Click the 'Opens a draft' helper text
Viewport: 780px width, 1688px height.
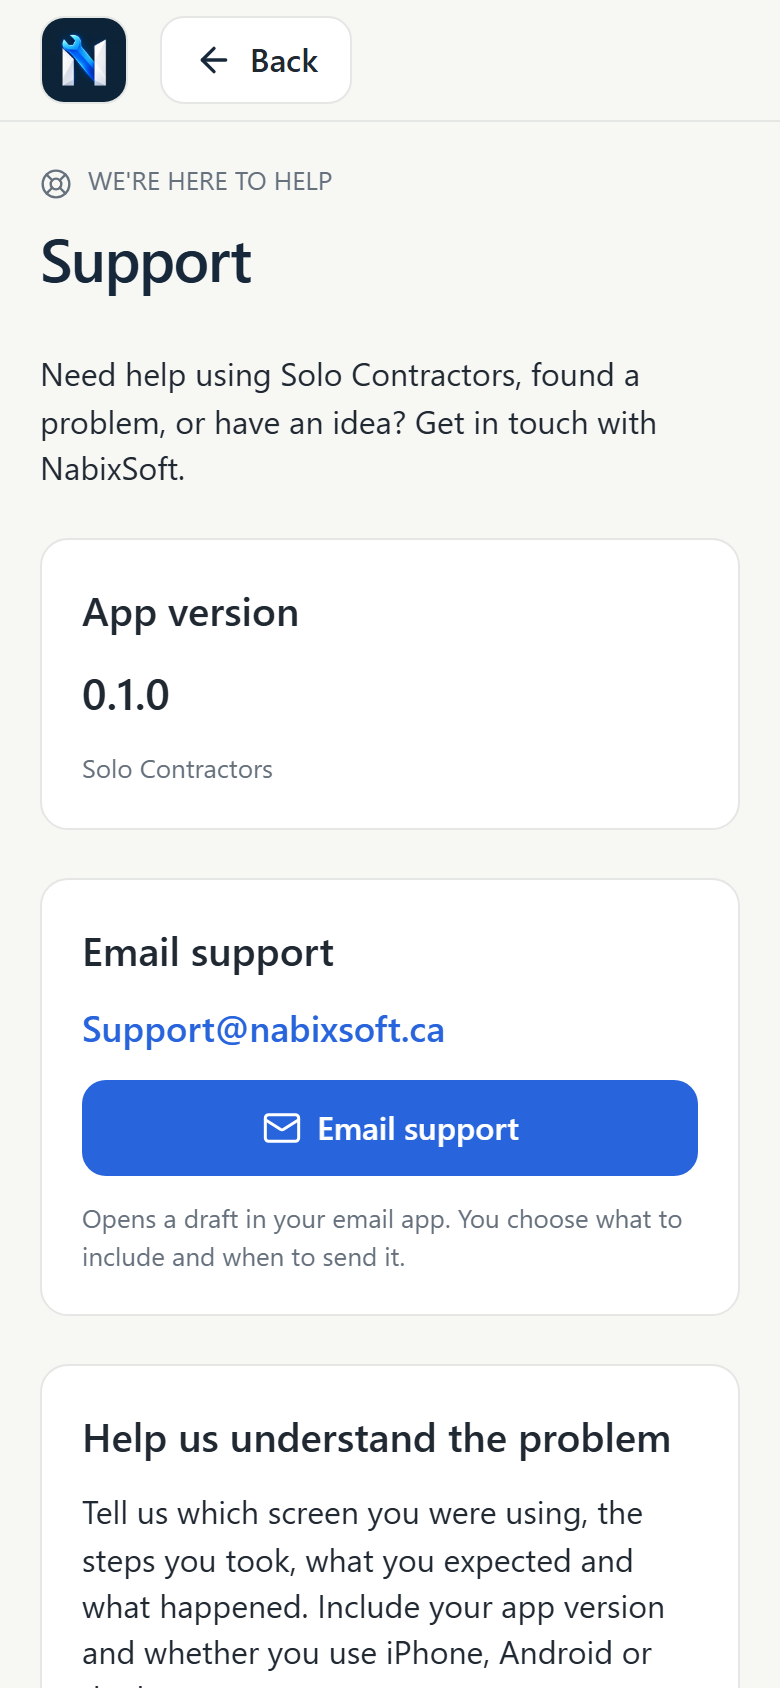[382, 1238]
